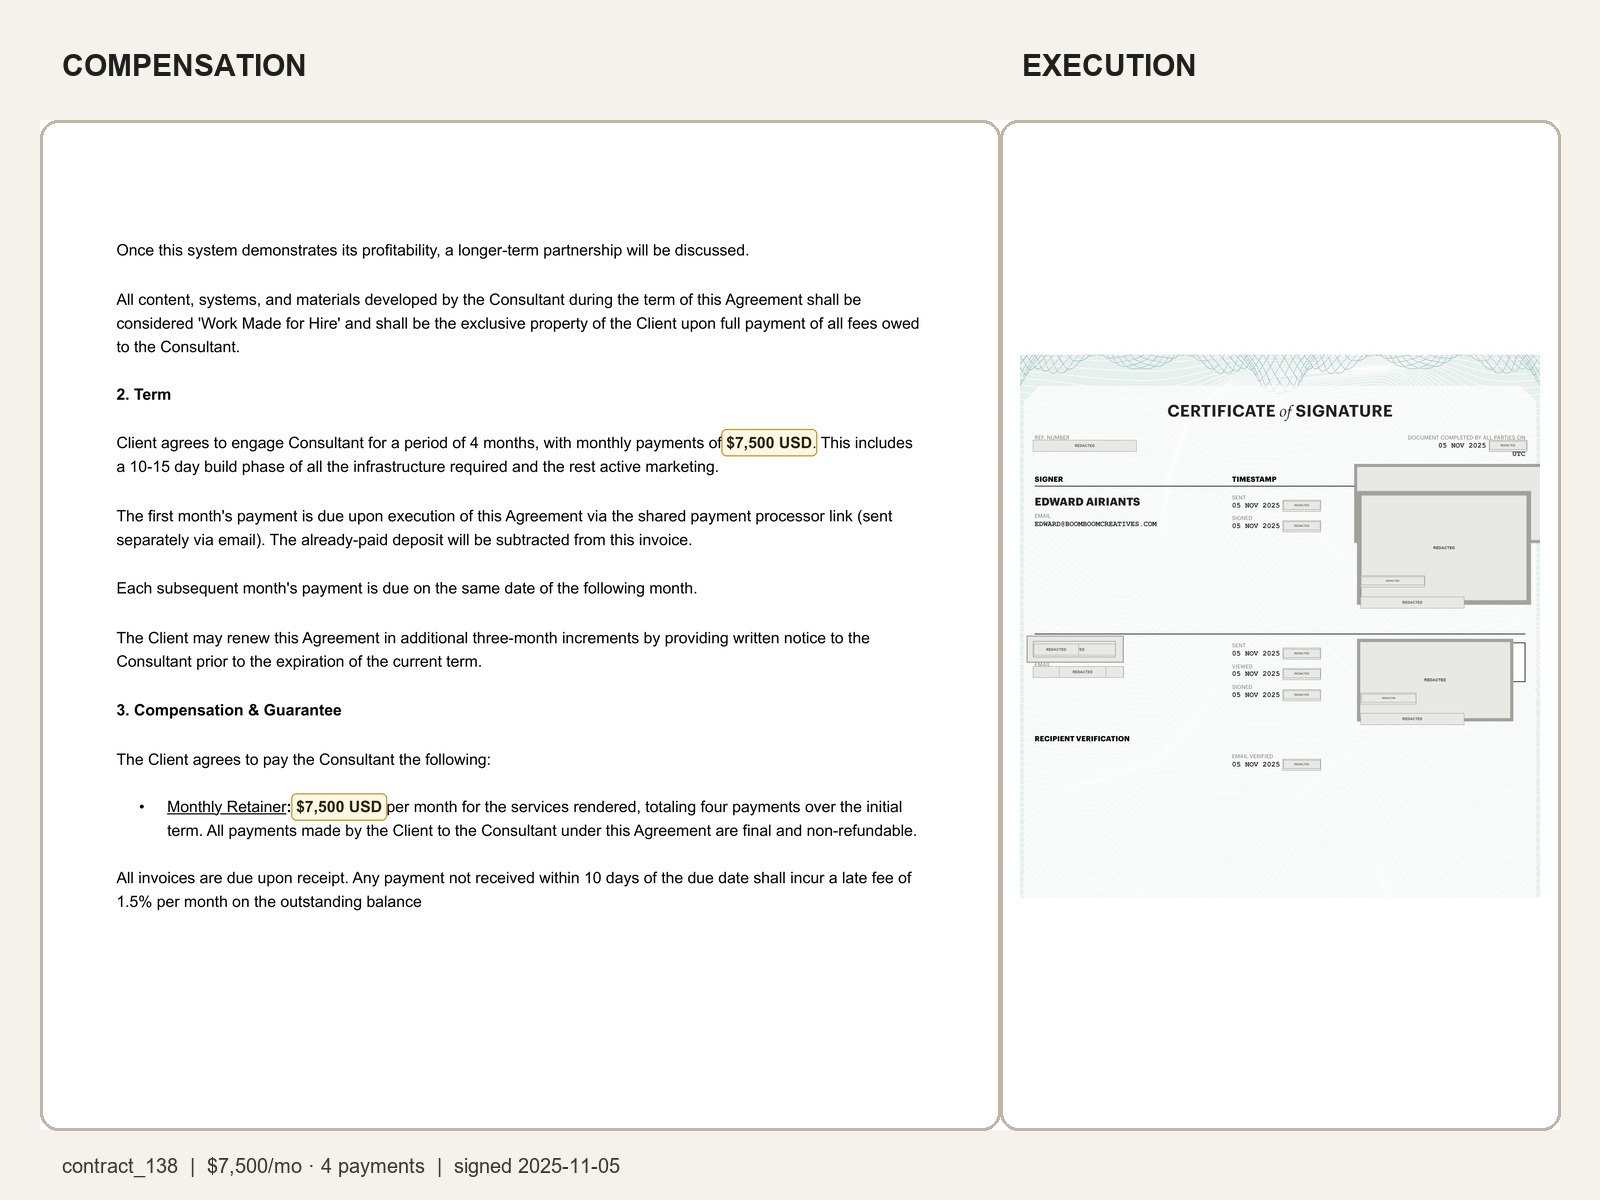Viewport: 1600px width, 1200px height.
Task: Select highlighted $7,500 USD after Monthly Retainer
Action: pyautogui.click(x=339, y=807)
